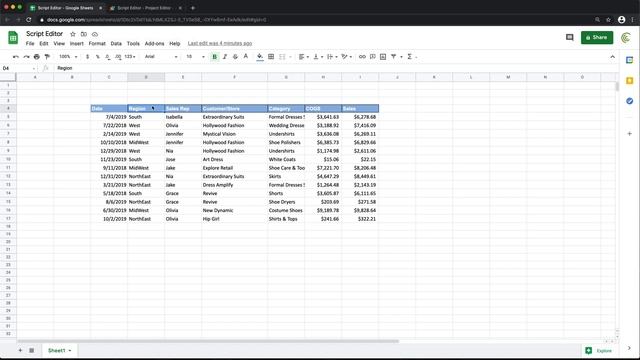The width and height of the screenshot is (640, 360).
Task: Click the browser reload button
Action: tap(29, 20)
